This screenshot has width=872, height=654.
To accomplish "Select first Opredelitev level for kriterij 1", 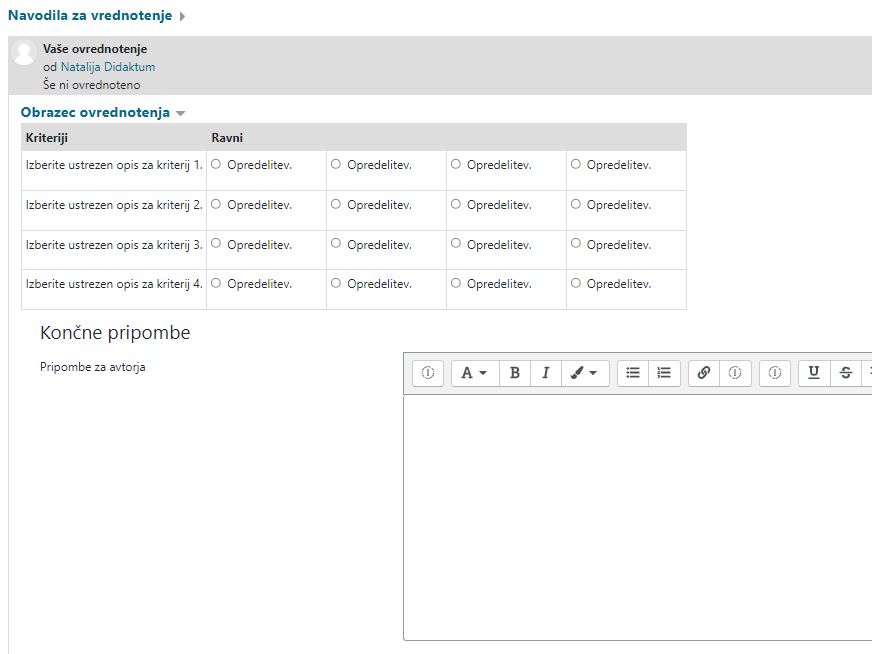I will click(x=216, y=164).
